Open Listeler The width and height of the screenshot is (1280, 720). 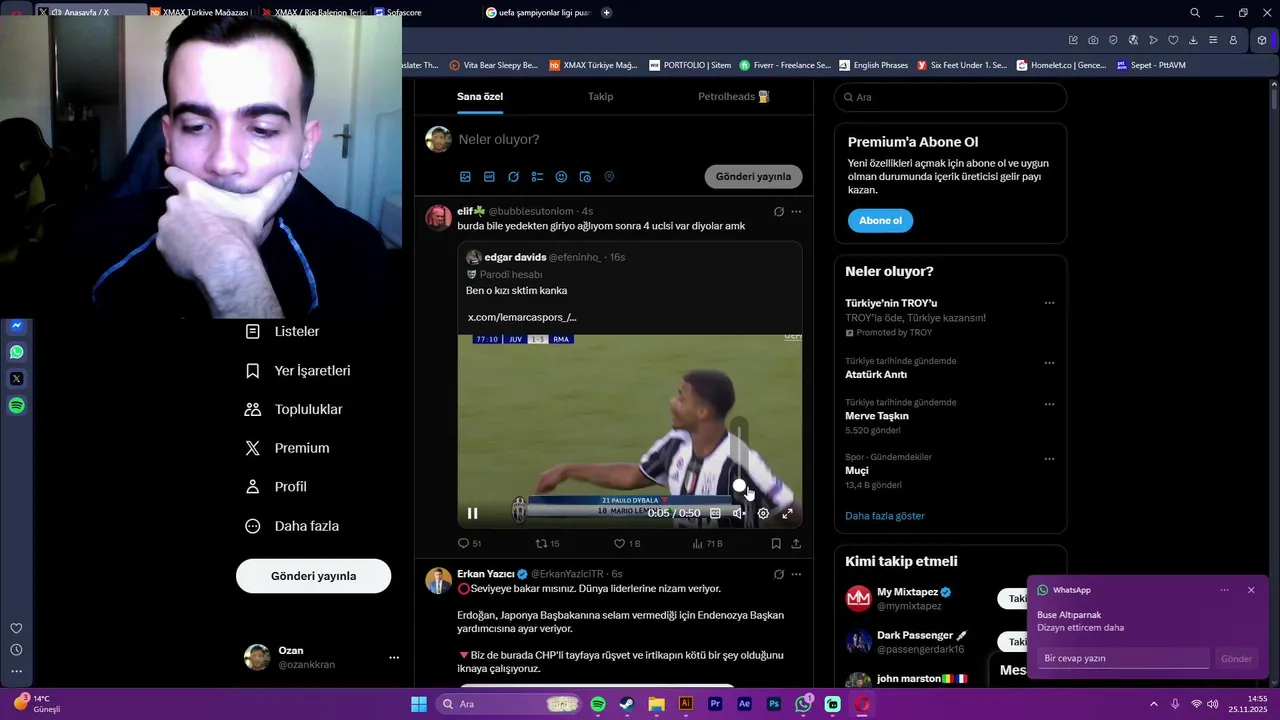pos(284,331)
